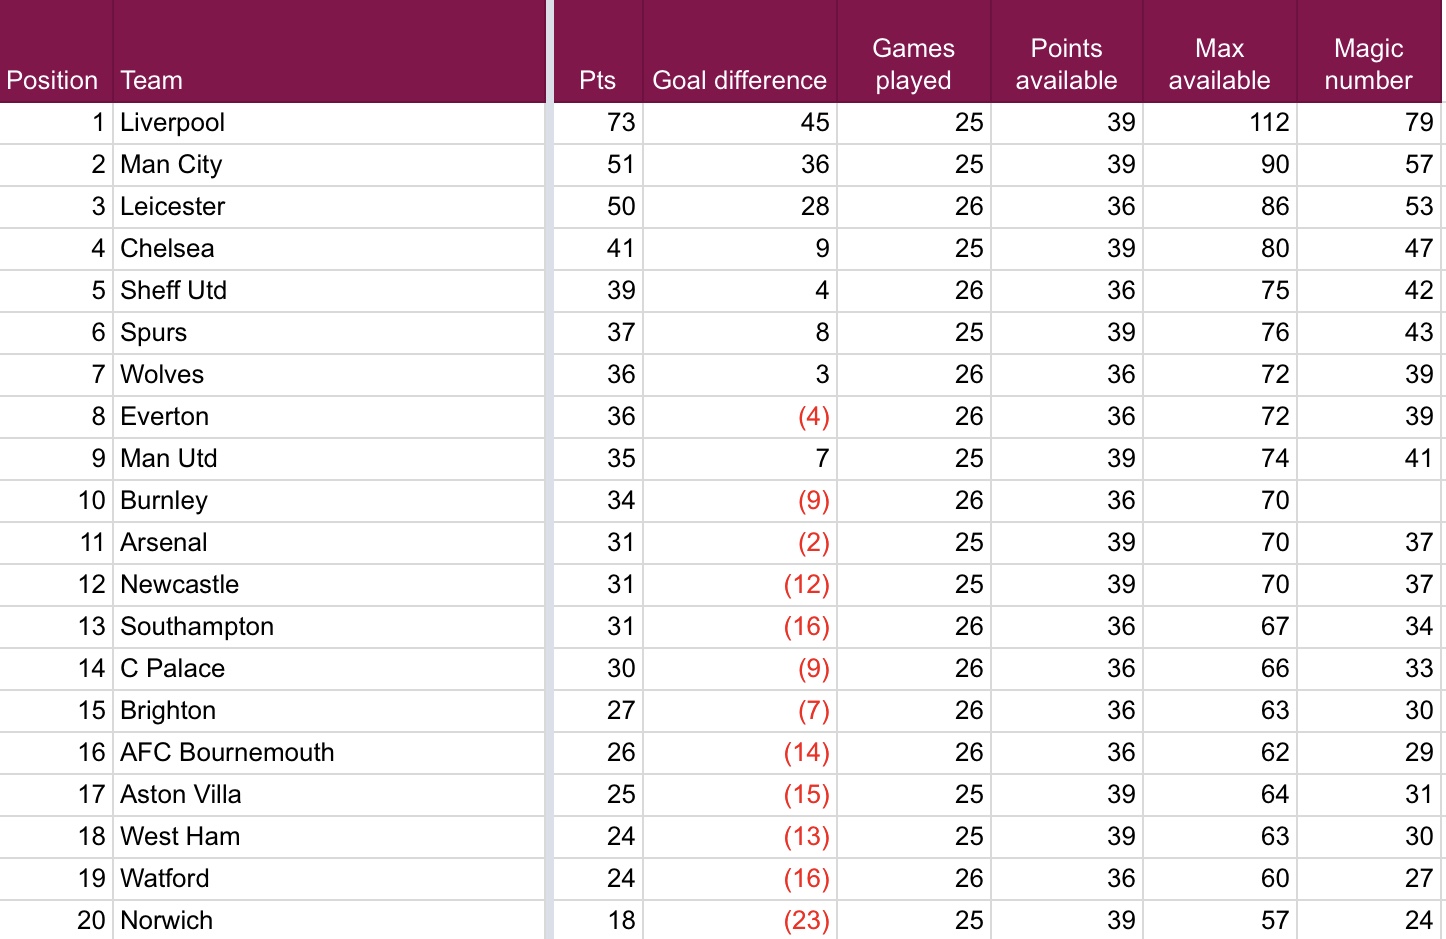This screenshot has width=1446, height=939.
Task: Select the Position column header
Action: coord(56,51)
